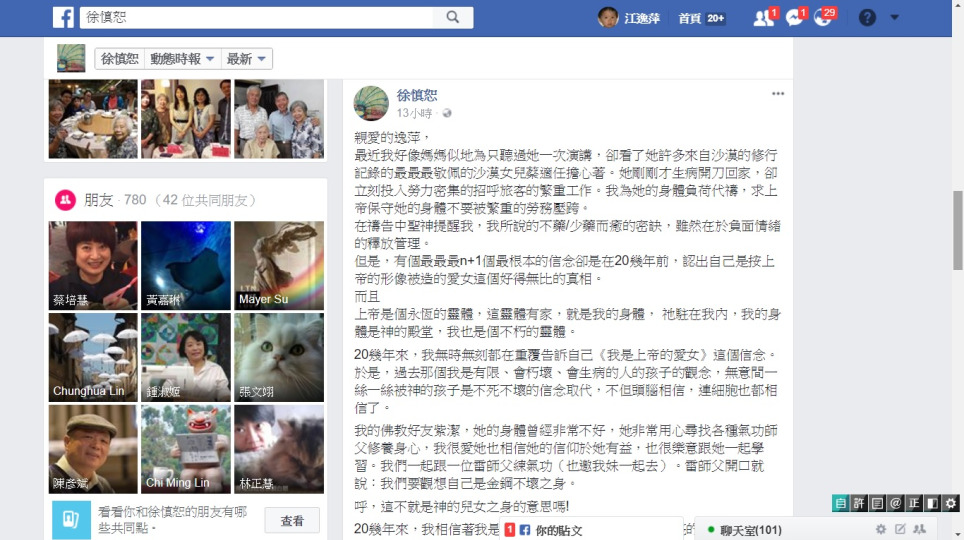Toggle the 正 IME character-set button
964x540 pixels.
coord(914,504)
